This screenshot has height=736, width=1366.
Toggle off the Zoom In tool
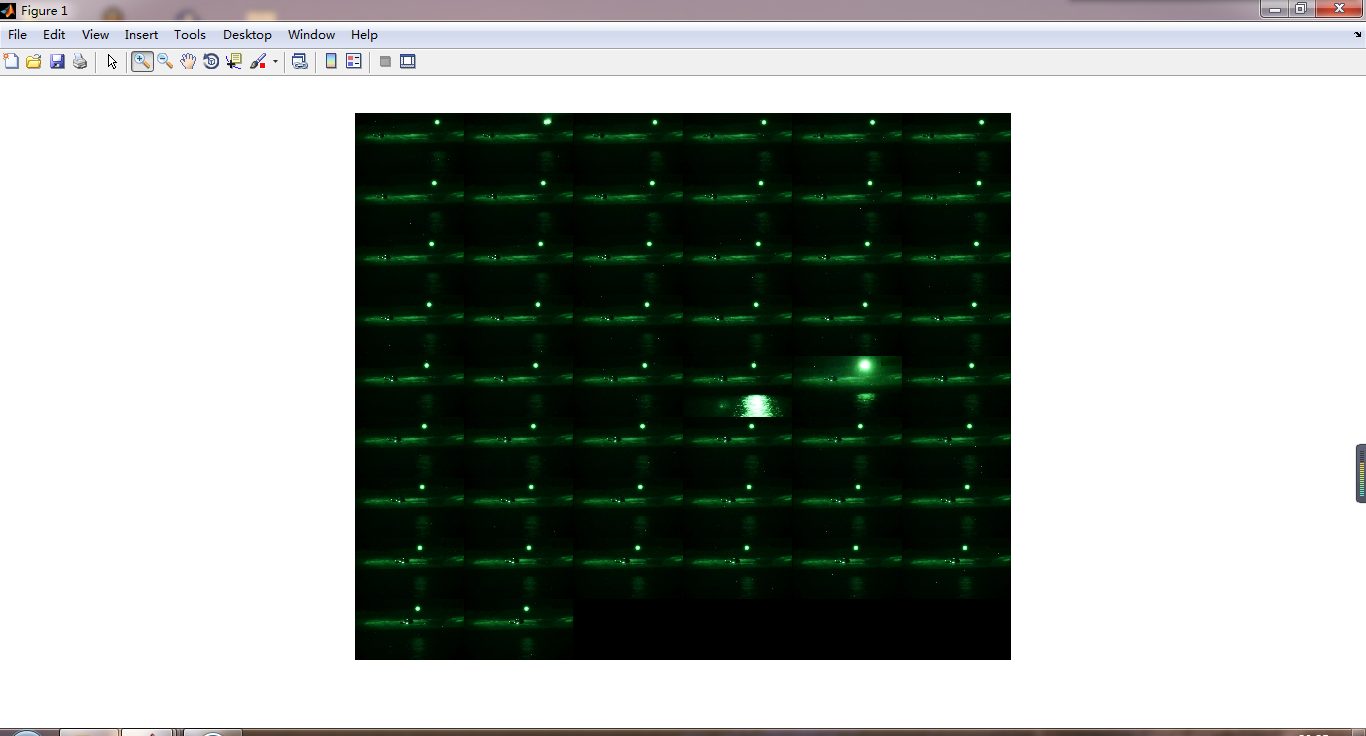(142, 62)
